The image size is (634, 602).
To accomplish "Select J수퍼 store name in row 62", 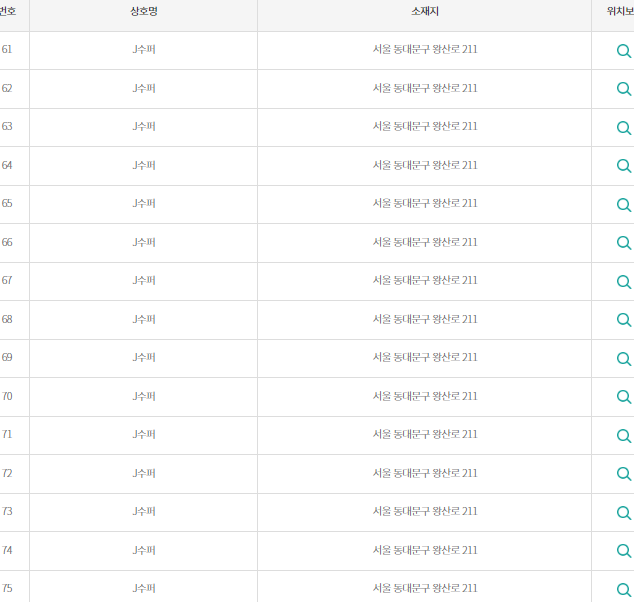I will [144, 88].
